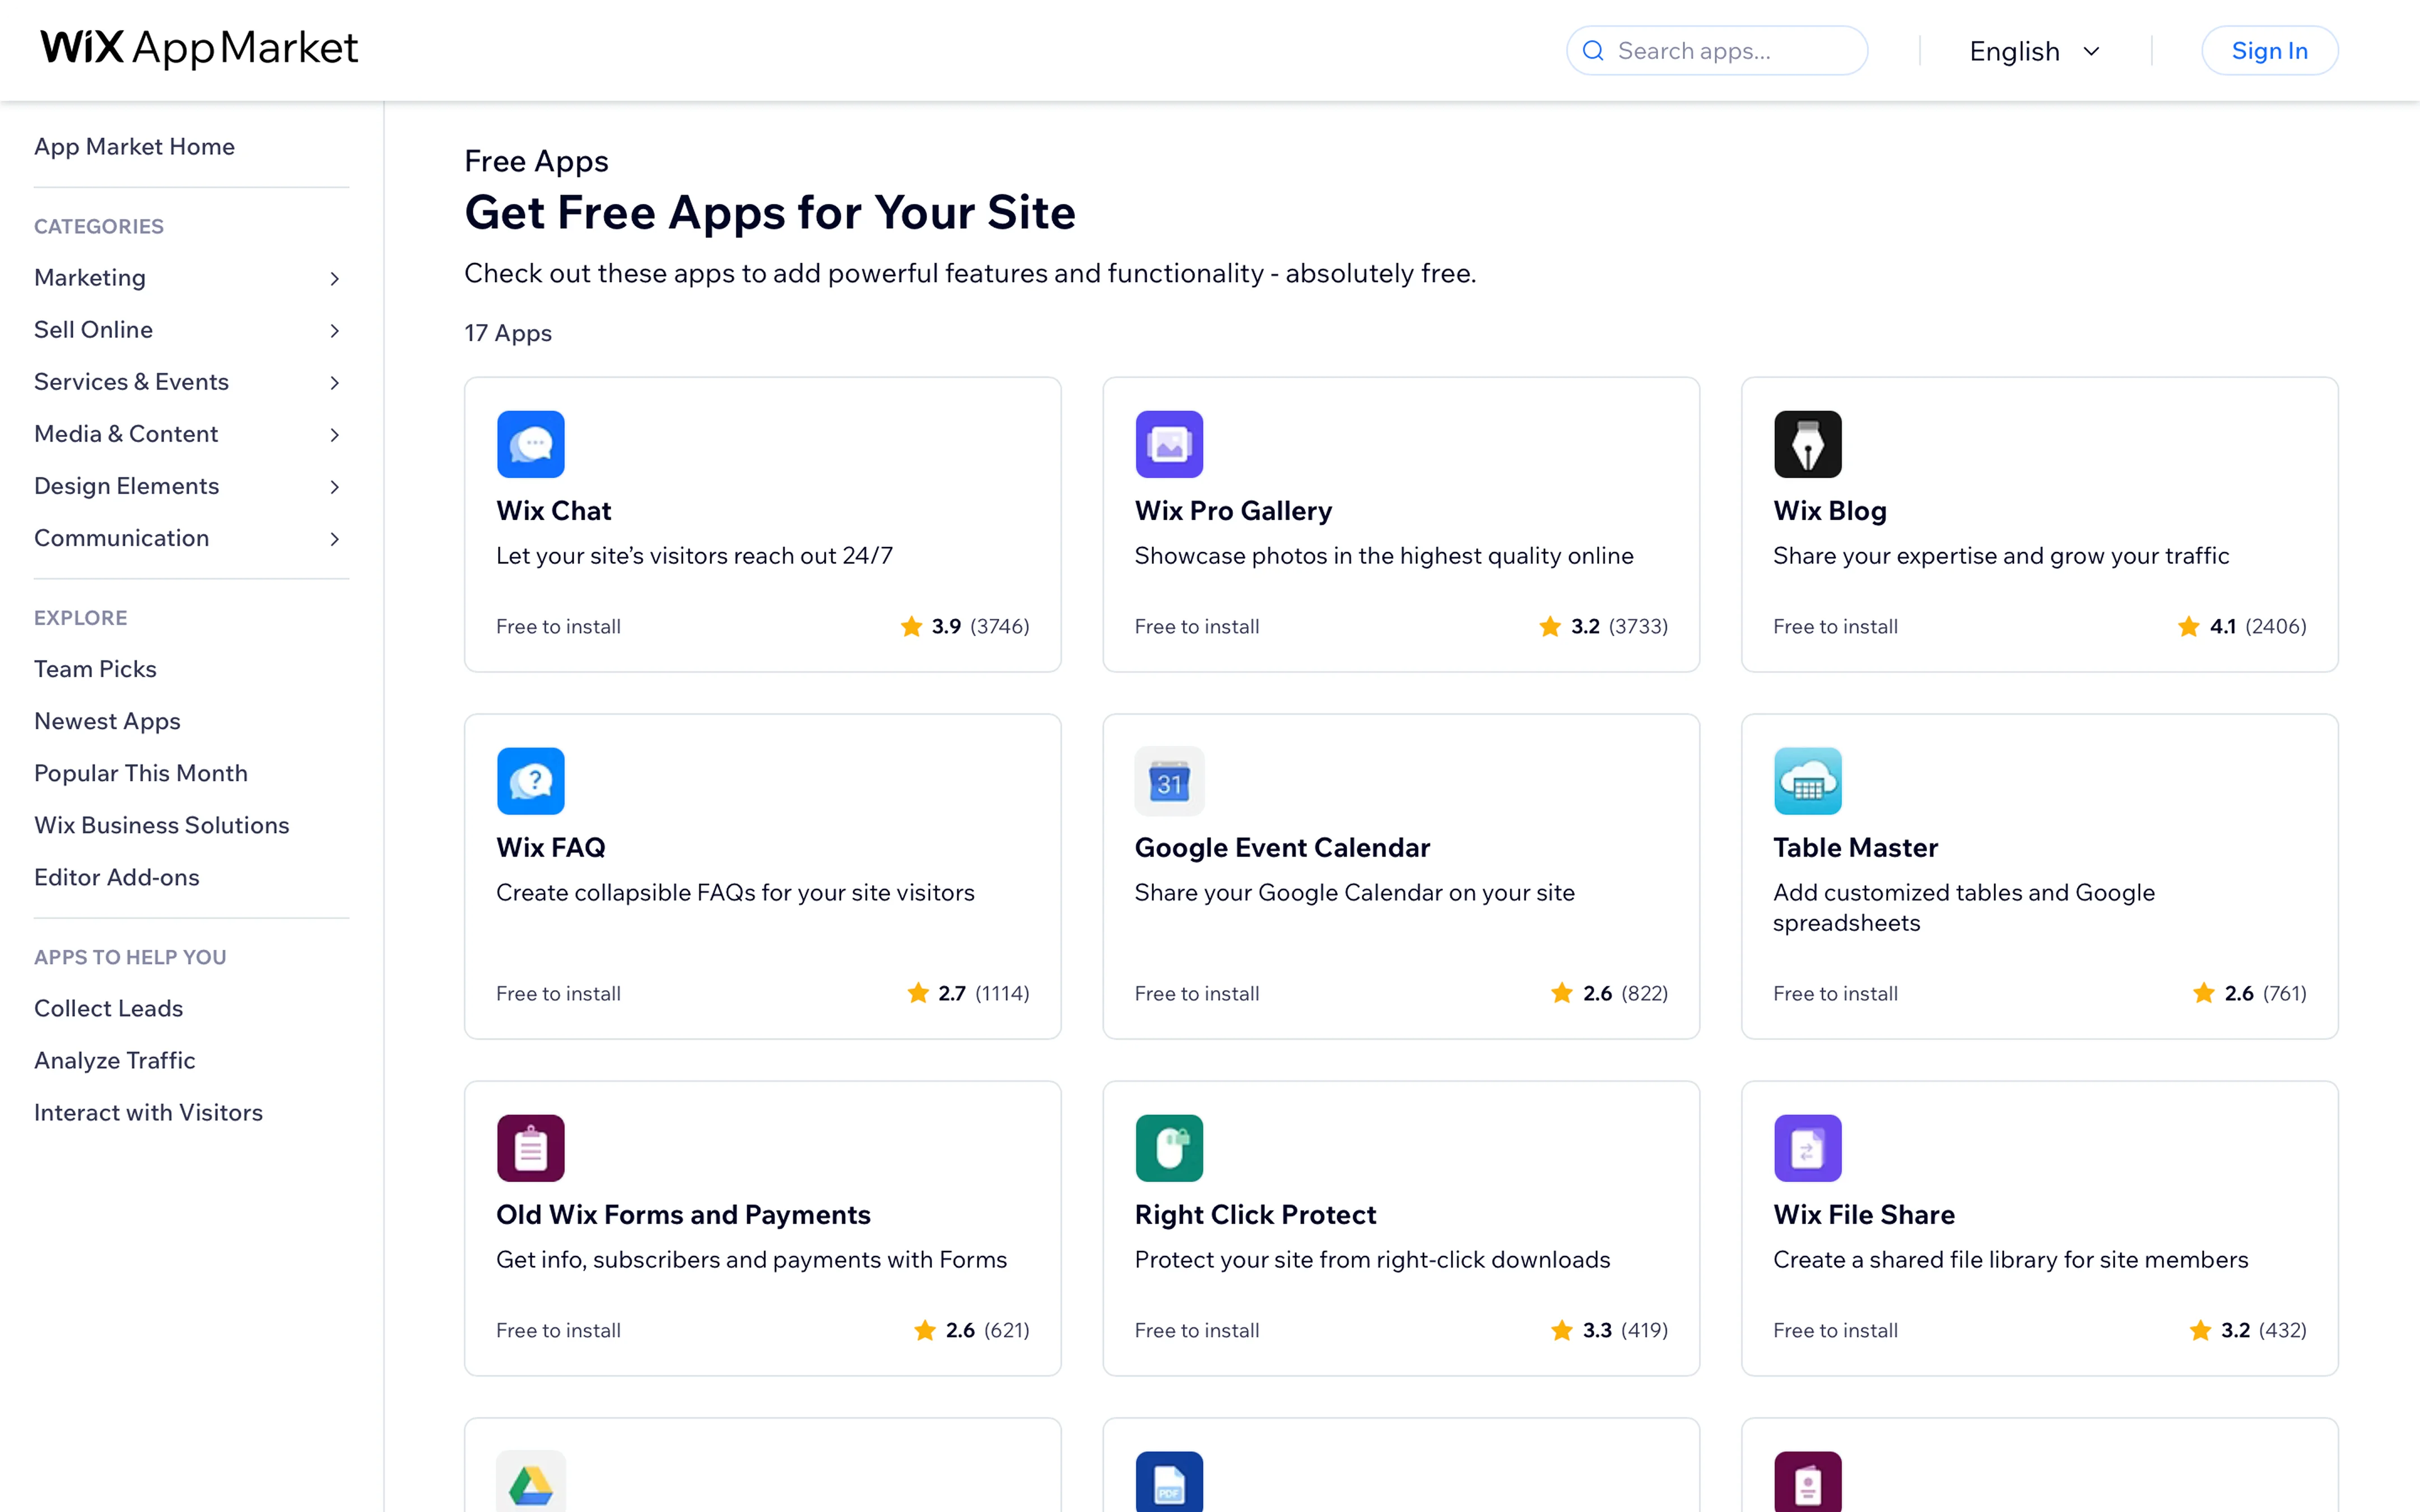Screen dimensions: 2420x1512
Task: Click the Google Event Calendar icon
Action: coord(1169,781)
